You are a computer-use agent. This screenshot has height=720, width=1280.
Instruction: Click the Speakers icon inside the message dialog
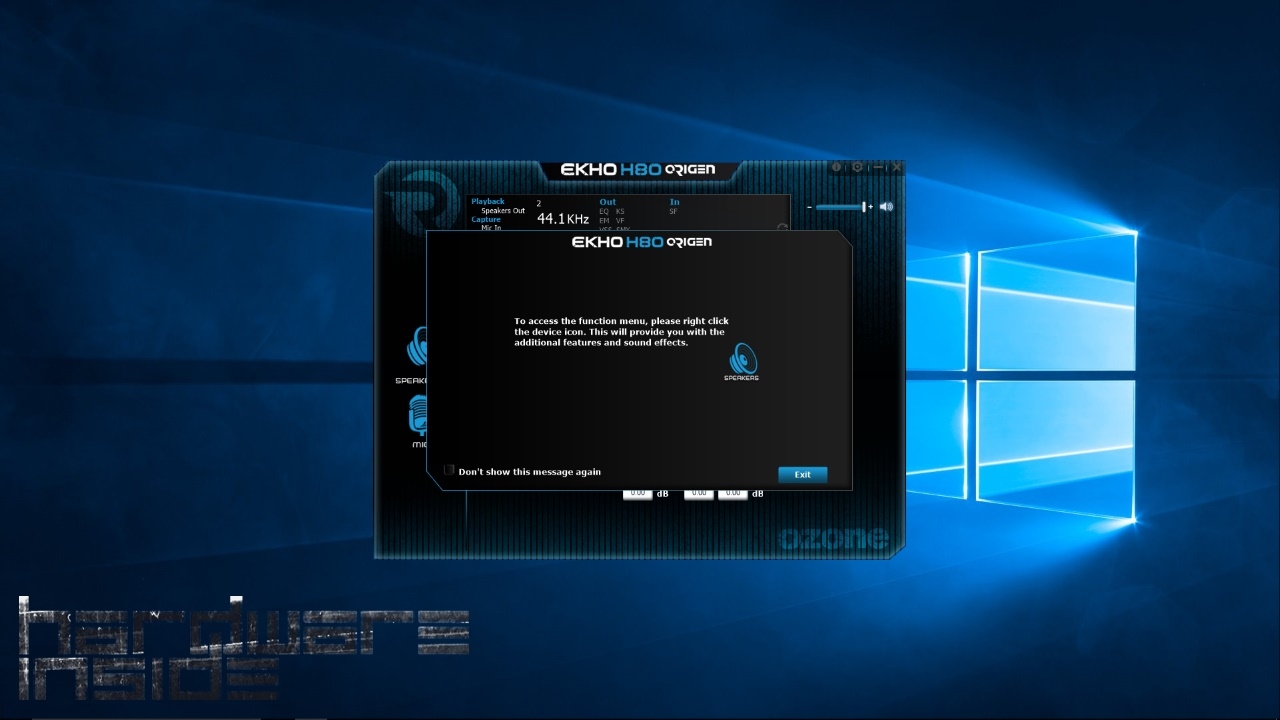(x=742, y=361)
